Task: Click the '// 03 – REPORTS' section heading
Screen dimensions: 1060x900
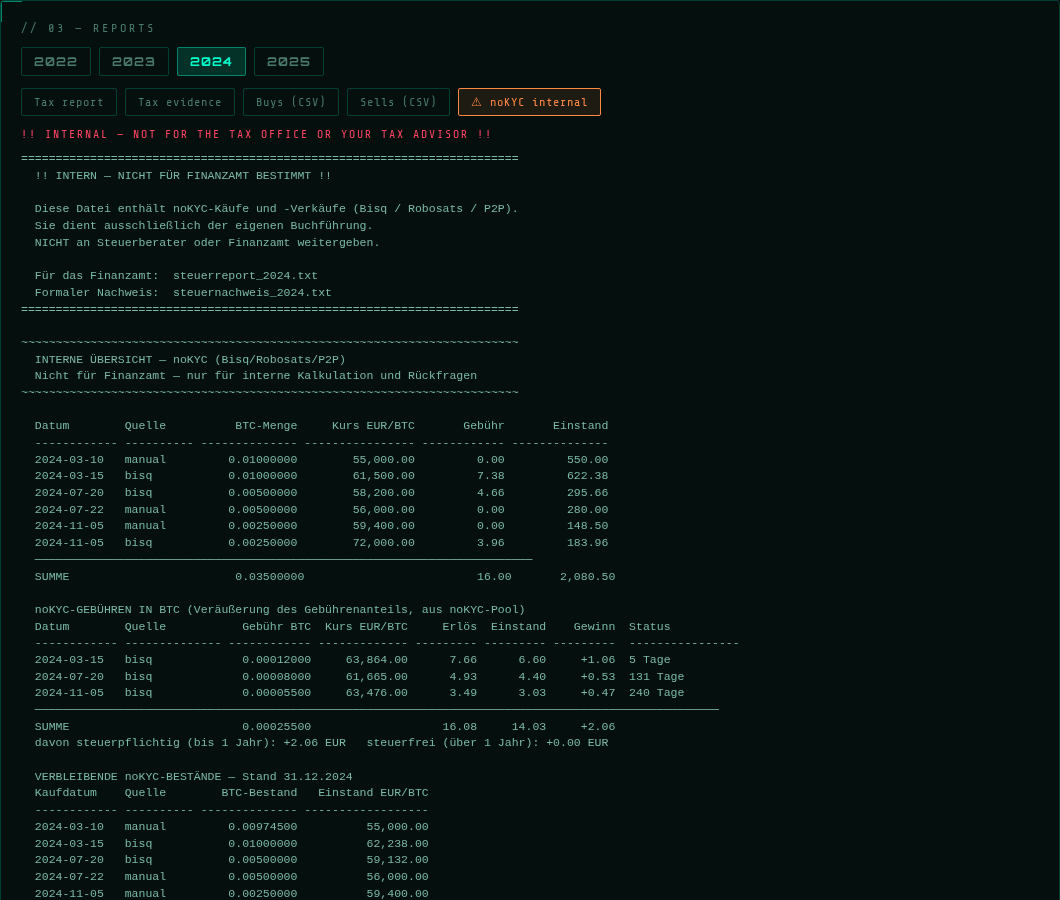Action: point(88,28)
